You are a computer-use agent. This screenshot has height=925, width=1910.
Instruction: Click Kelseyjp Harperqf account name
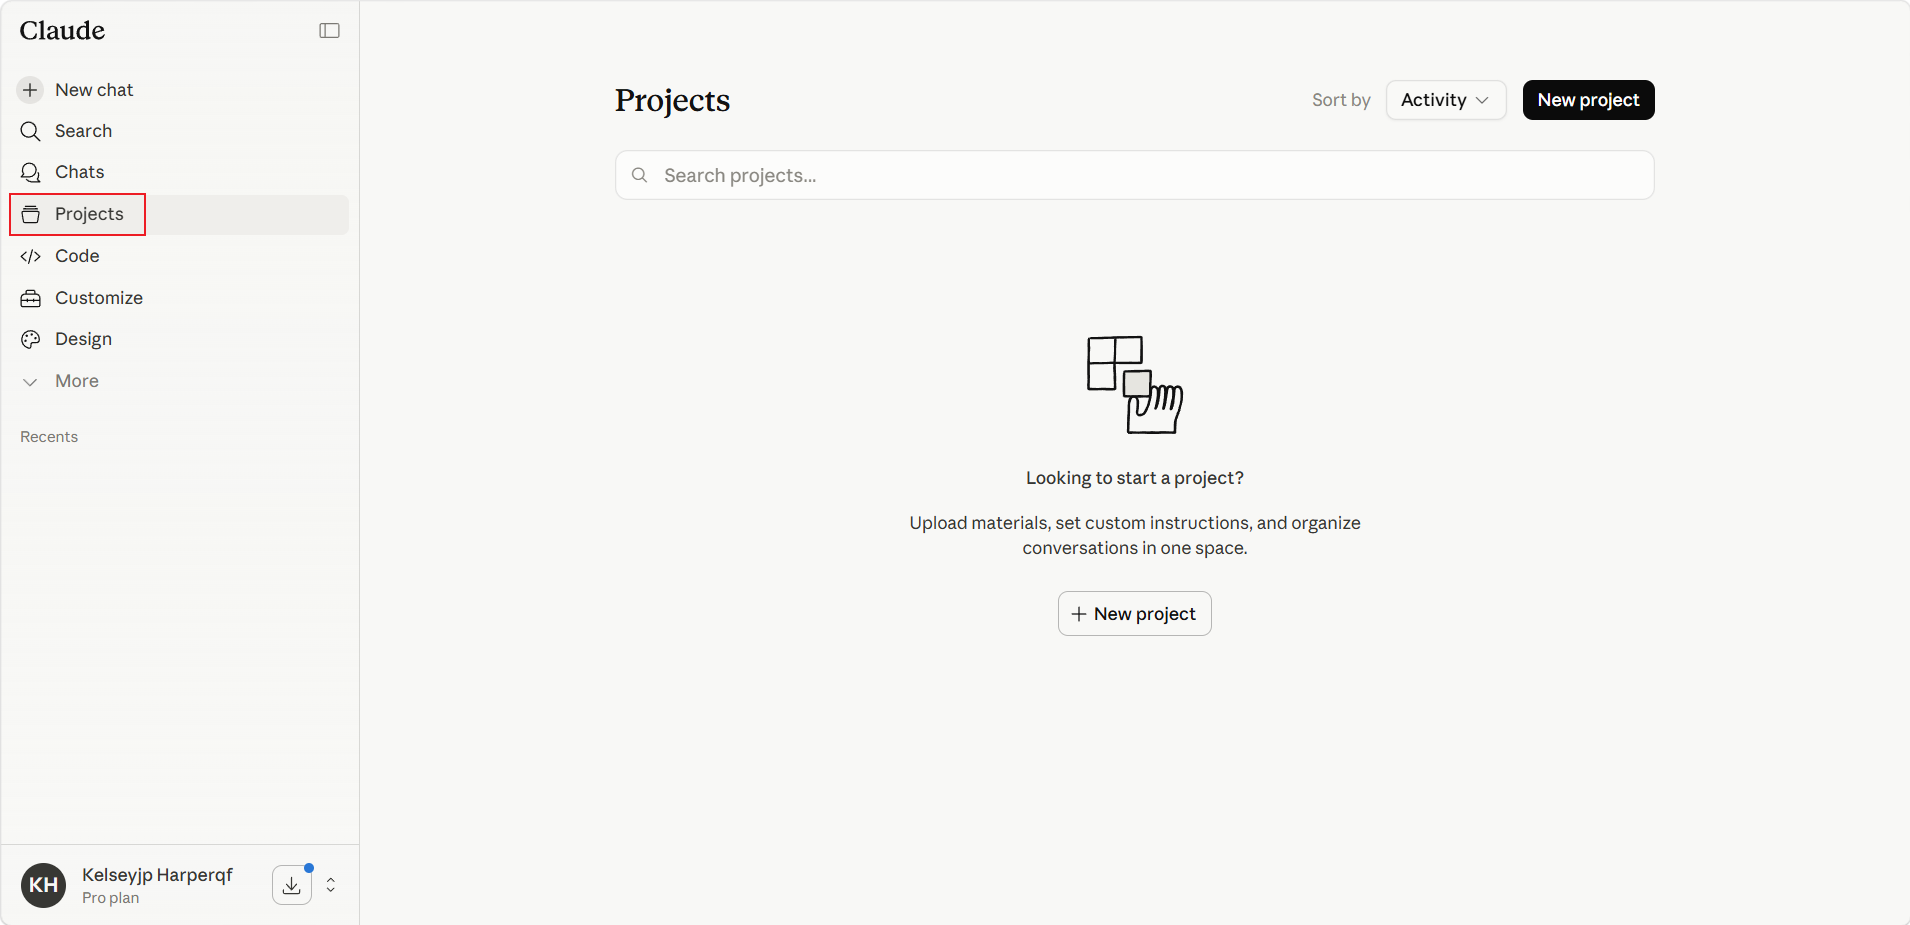pyautogui.click(x=157, y=875)
